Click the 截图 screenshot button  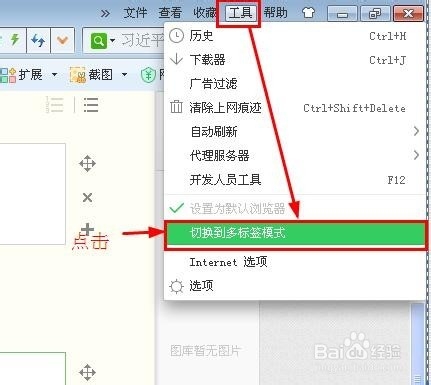click(91, 75)
